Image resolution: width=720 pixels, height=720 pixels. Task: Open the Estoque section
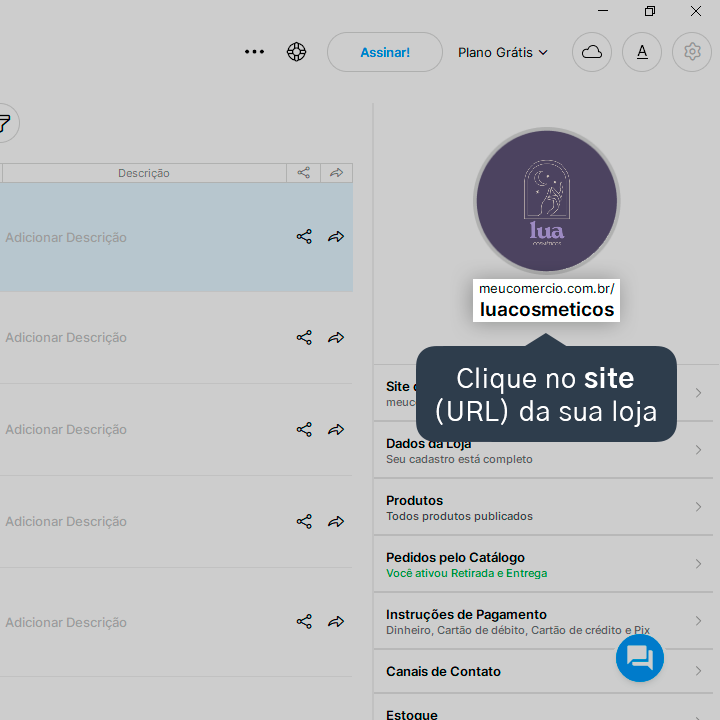click(x=543, y=708)
